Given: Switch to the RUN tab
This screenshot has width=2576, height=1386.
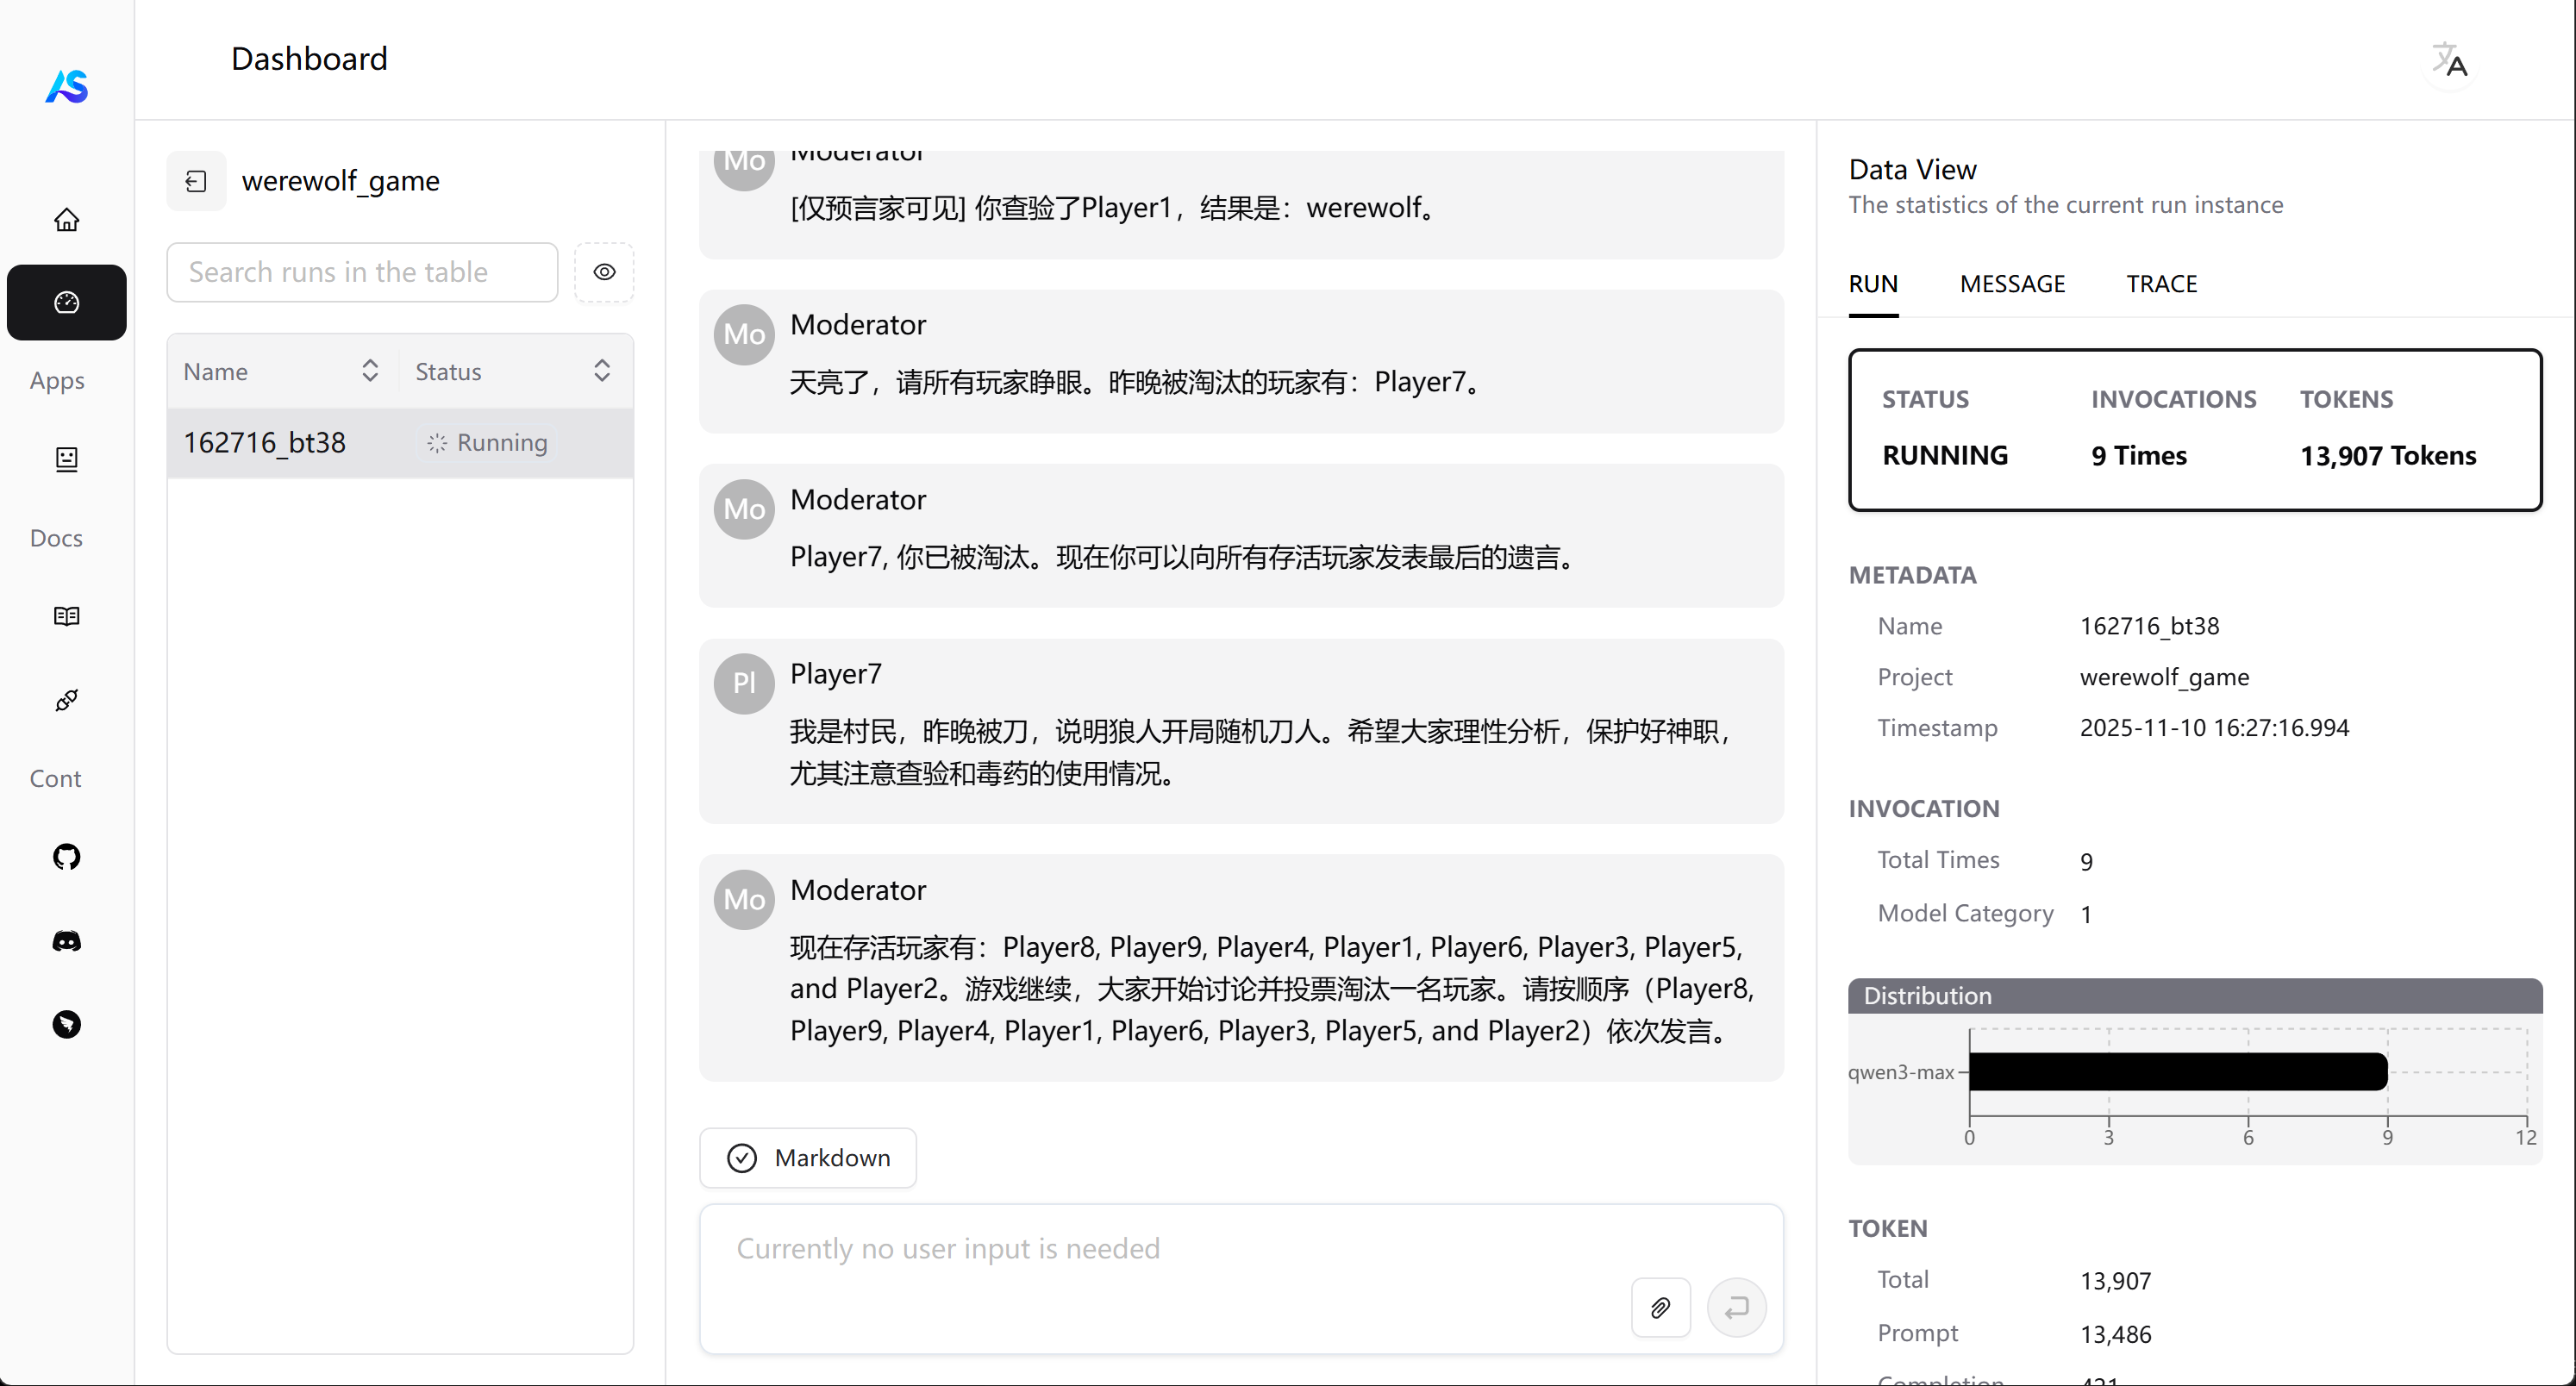Looking at the screenshot, I should [1873, 284].
